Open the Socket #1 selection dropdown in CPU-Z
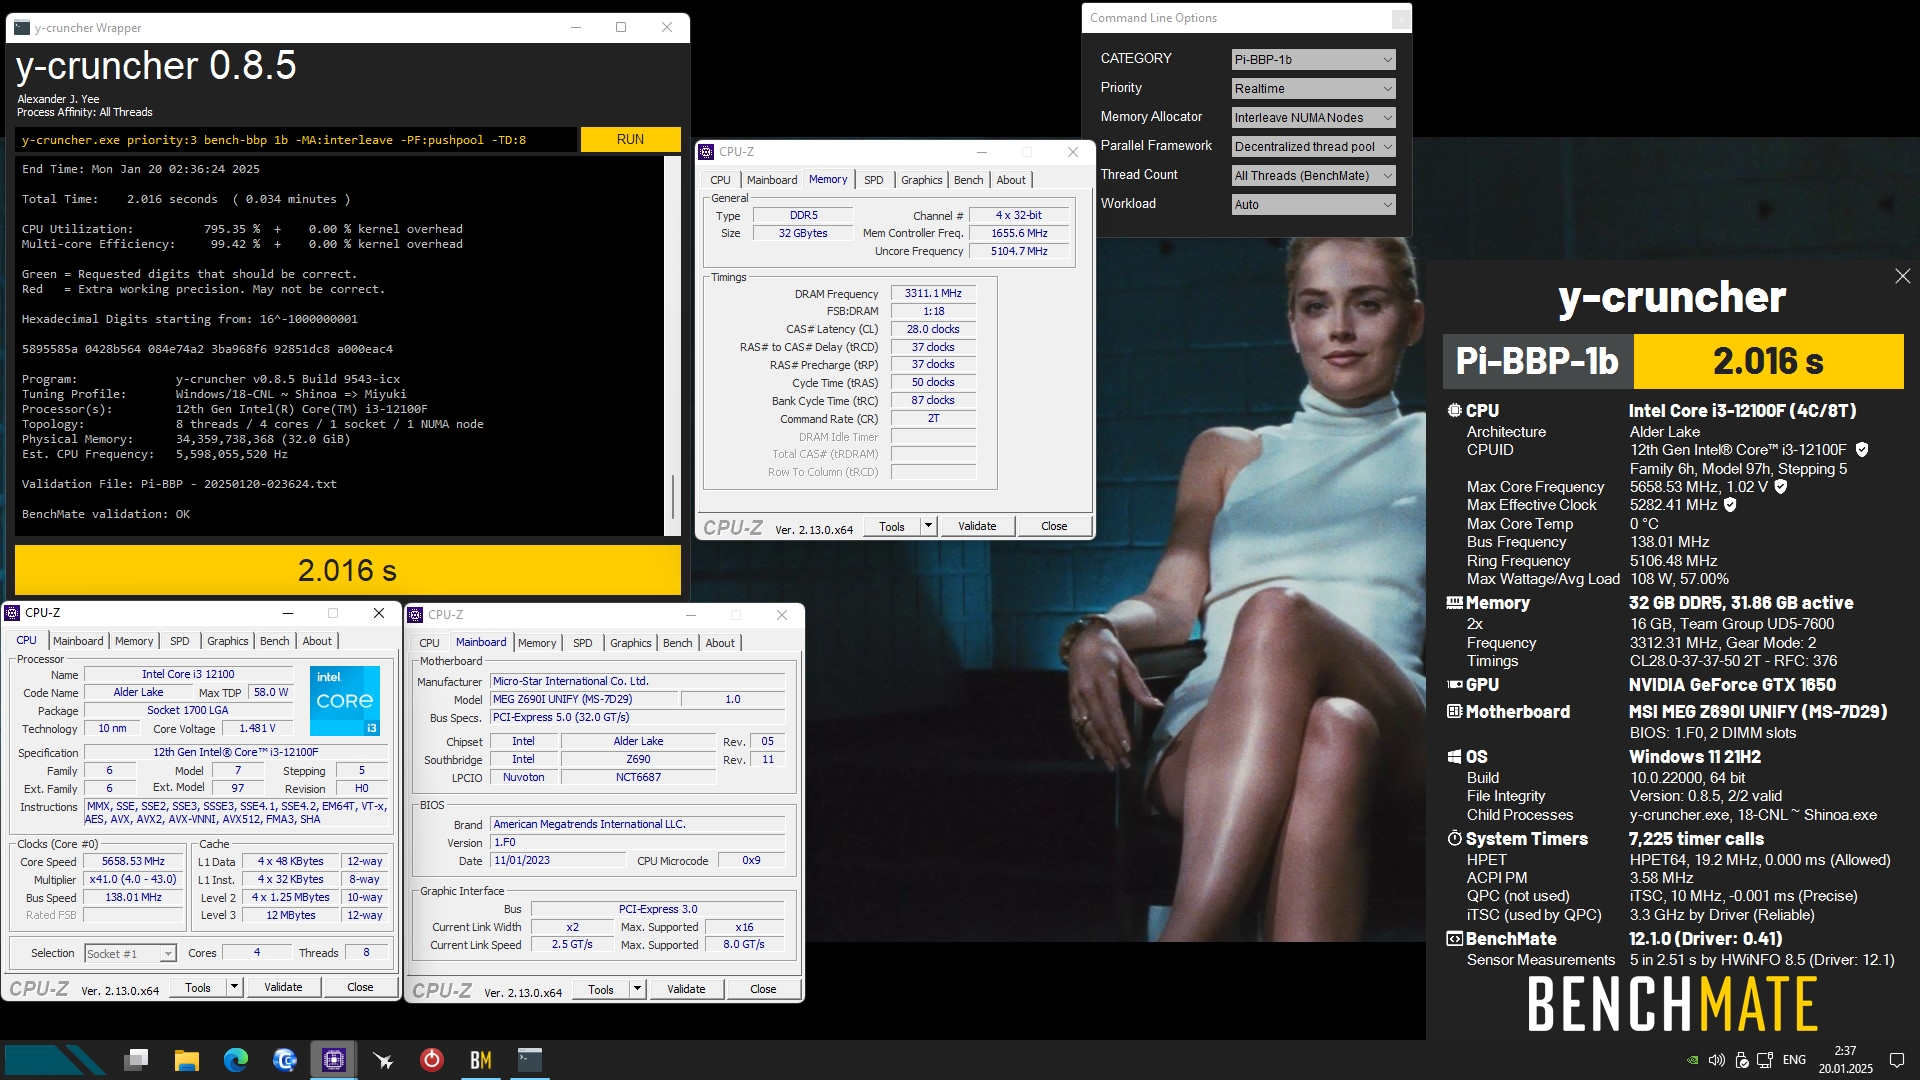The image size is (1920, 1080). tap(131, 954)
